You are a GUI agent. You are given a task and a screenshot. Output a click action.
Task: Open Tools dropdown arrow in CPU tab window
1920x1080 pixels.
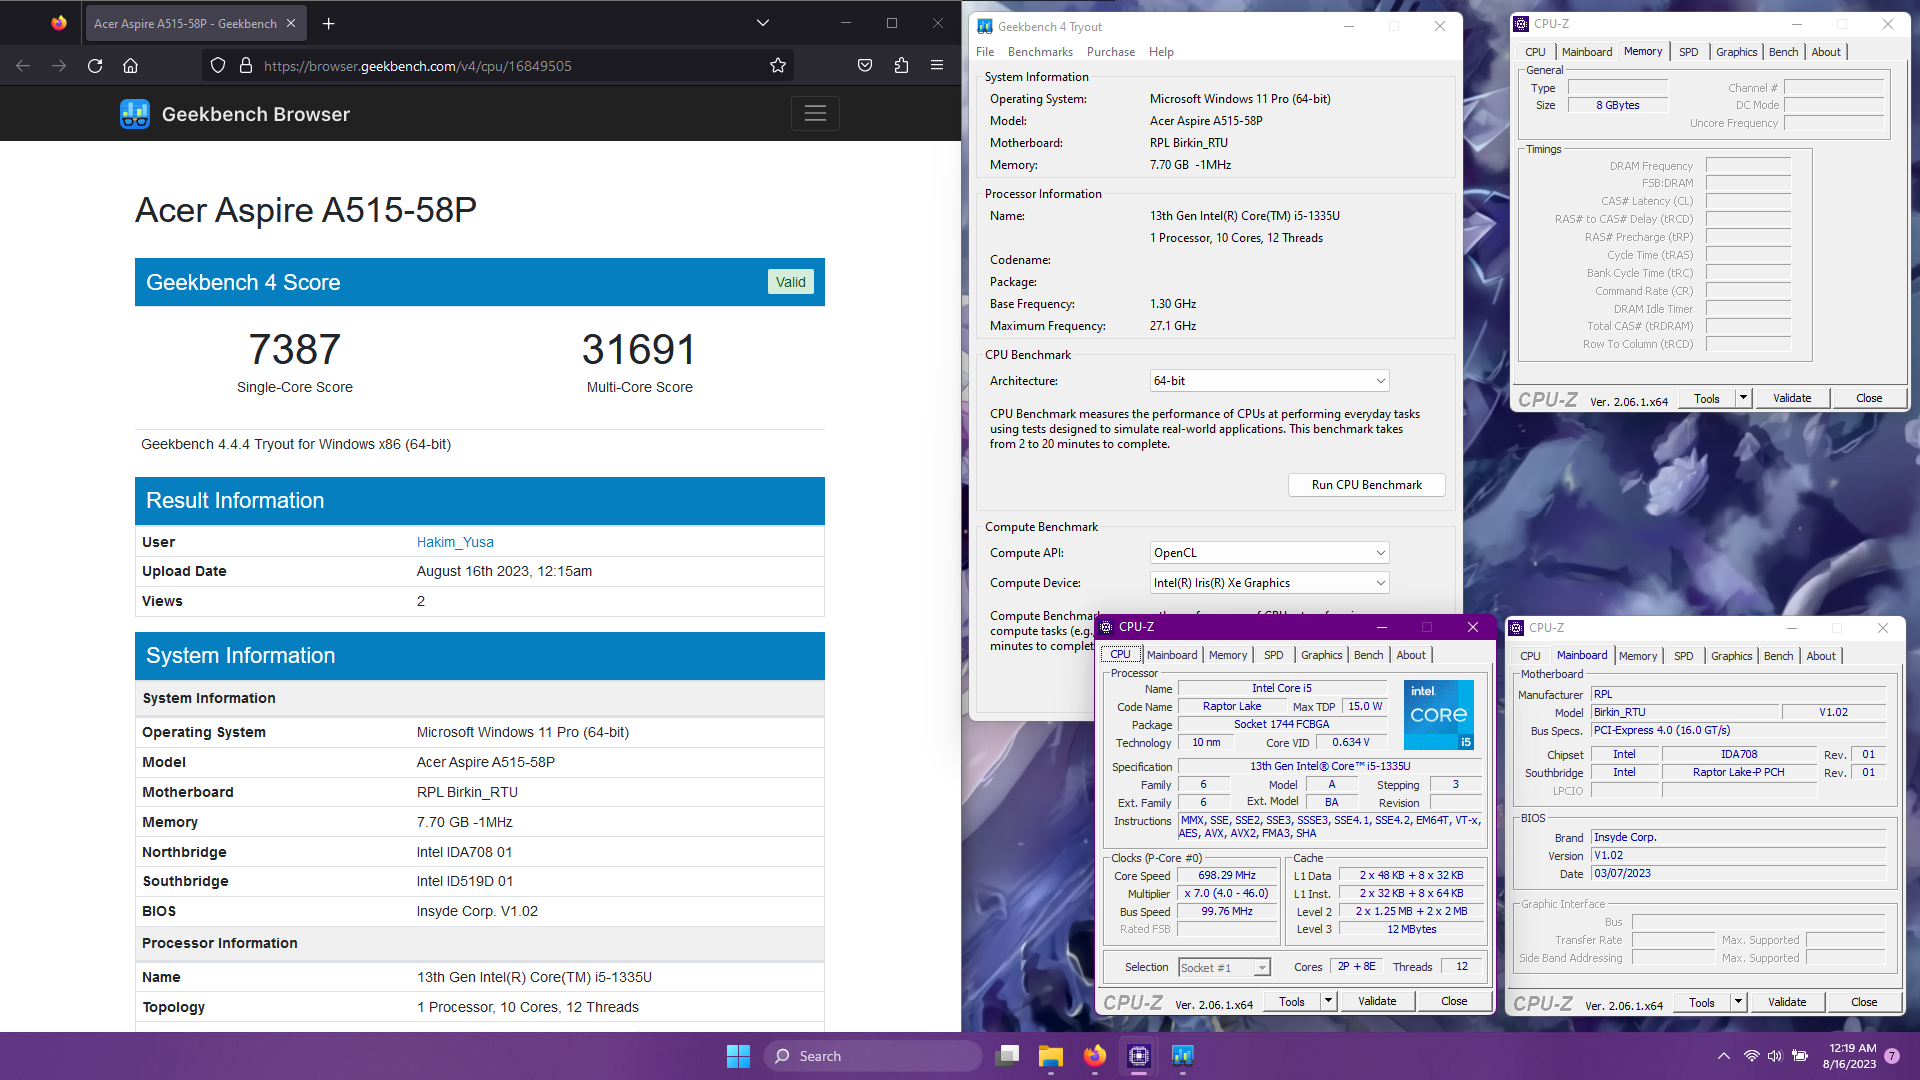(x=1328, y=1001)
